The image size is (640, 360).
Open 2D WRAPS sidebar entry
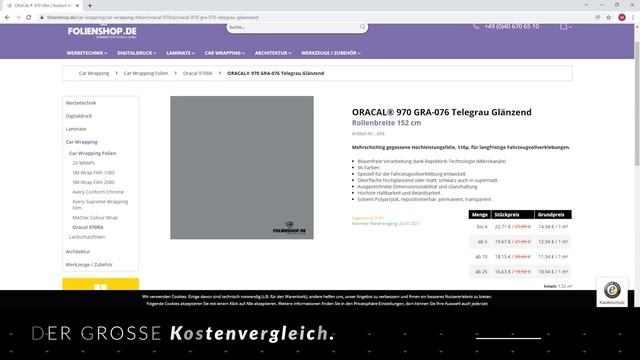[84, 163]
